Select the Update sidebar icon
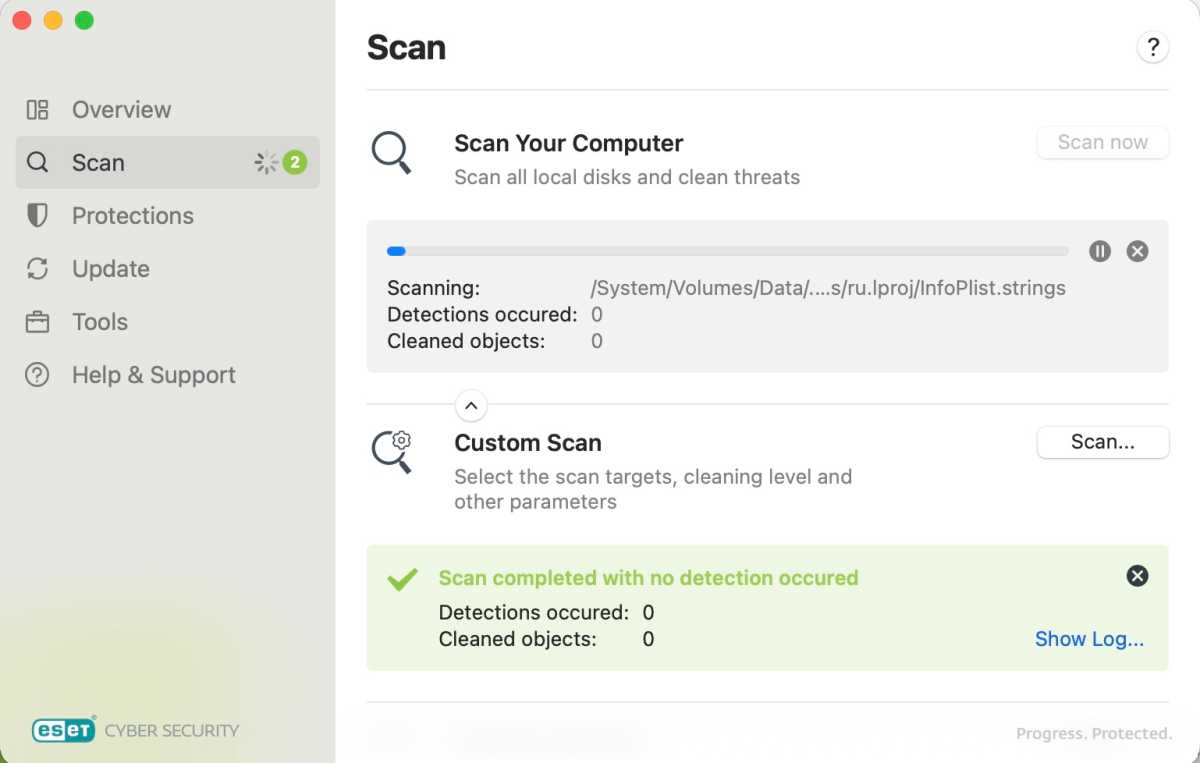The image size is (1200, 763). click(37, 268)
